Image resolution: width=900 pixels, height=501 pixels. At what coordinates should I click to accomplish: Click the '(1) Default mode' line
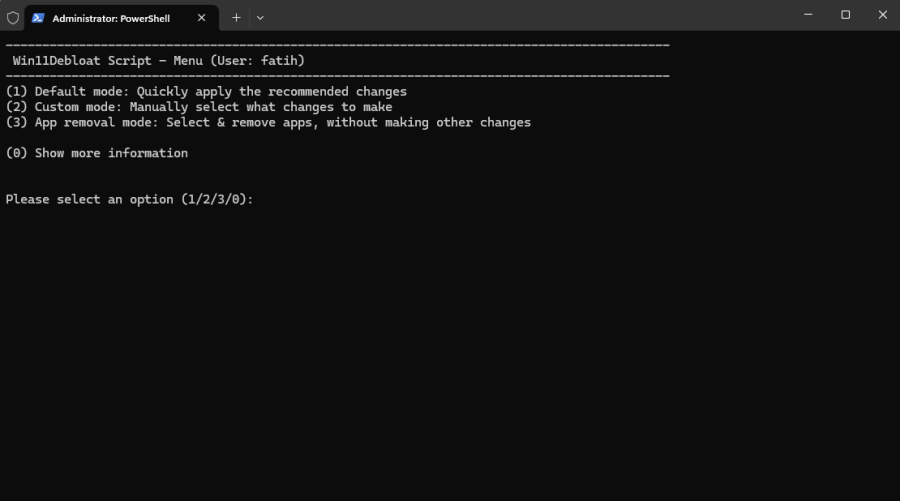click(206, 91)
